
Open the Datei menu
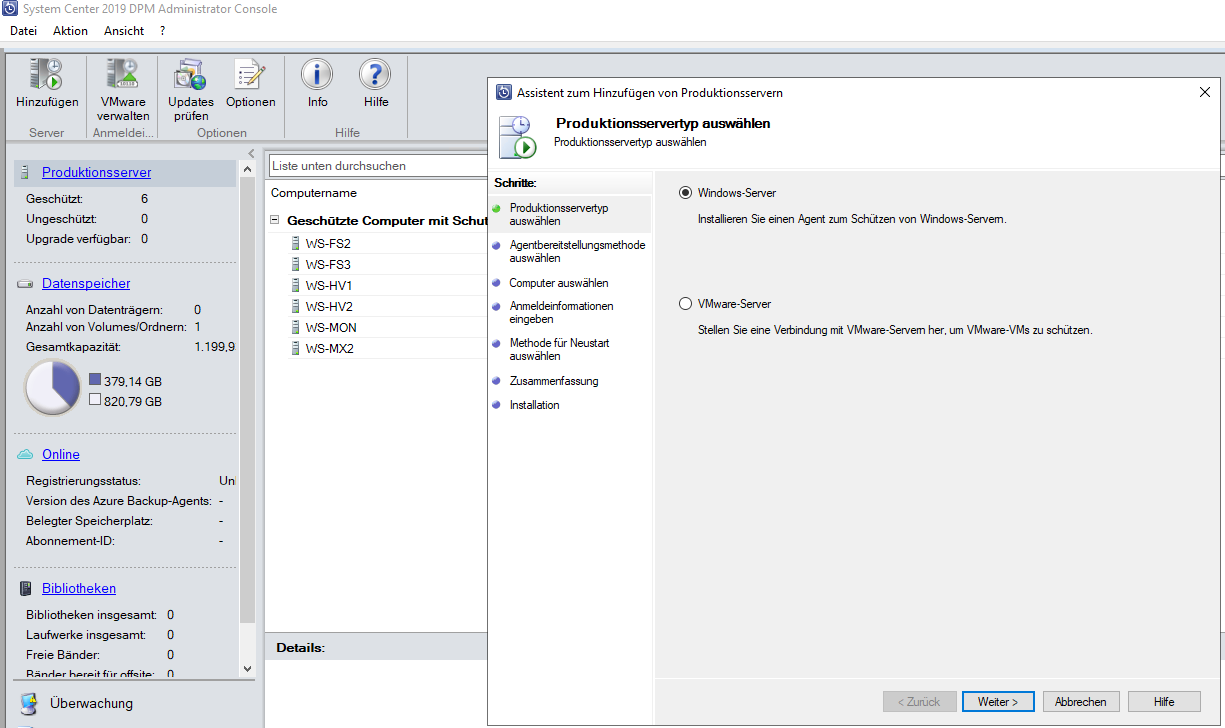coord(23,31)
